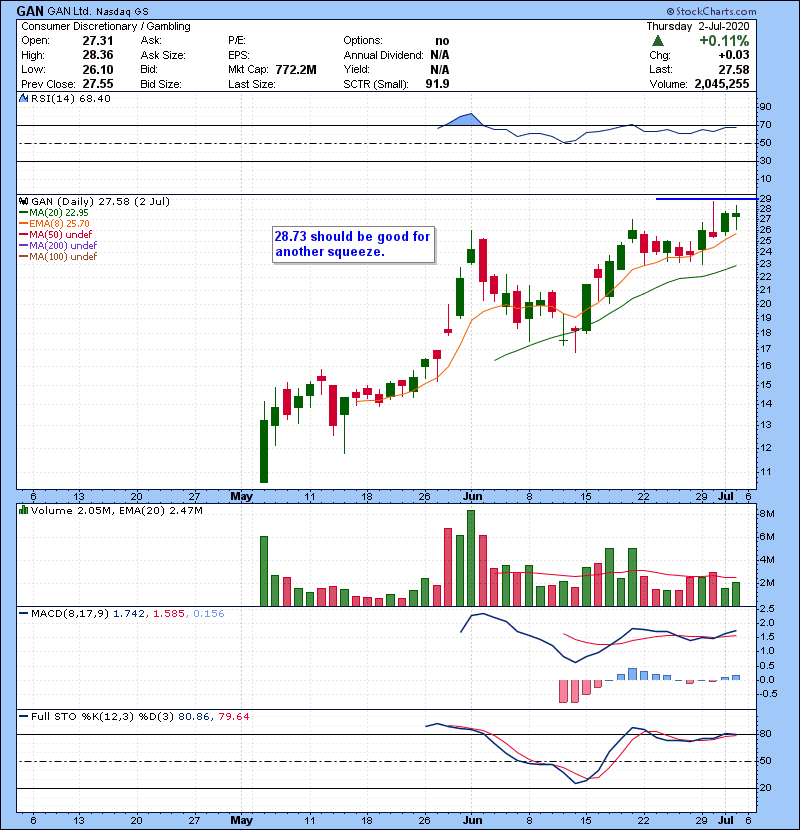Click the StockCharts.com watermark link

(x=711, y=11)
